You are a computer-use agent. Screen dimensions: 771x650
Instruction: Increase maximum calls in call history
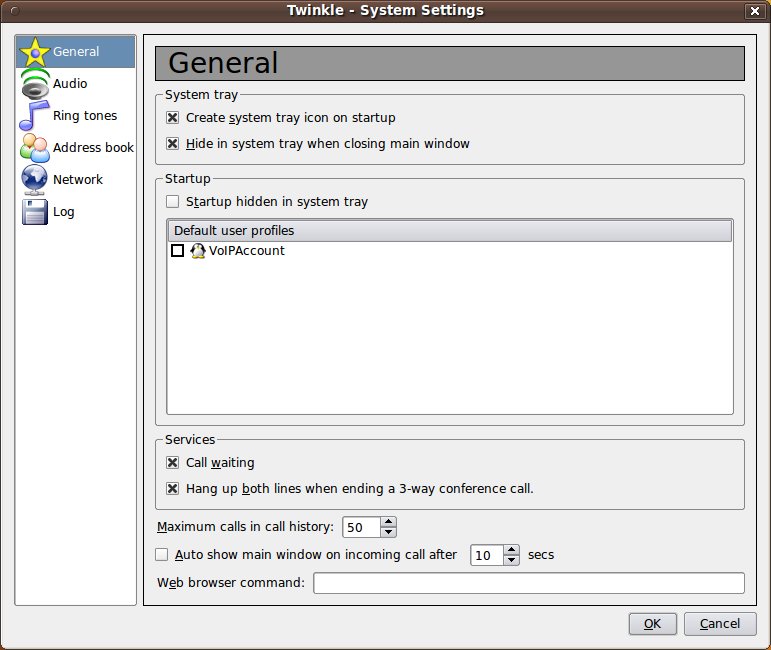coord(389,522)
